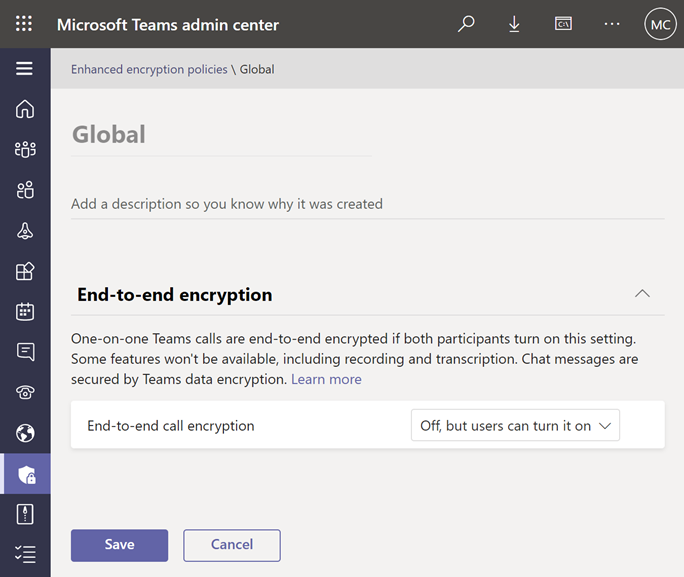Open the Users section icon
The width and height of the screenshot is (684, 577).
[x=25, y=190]
